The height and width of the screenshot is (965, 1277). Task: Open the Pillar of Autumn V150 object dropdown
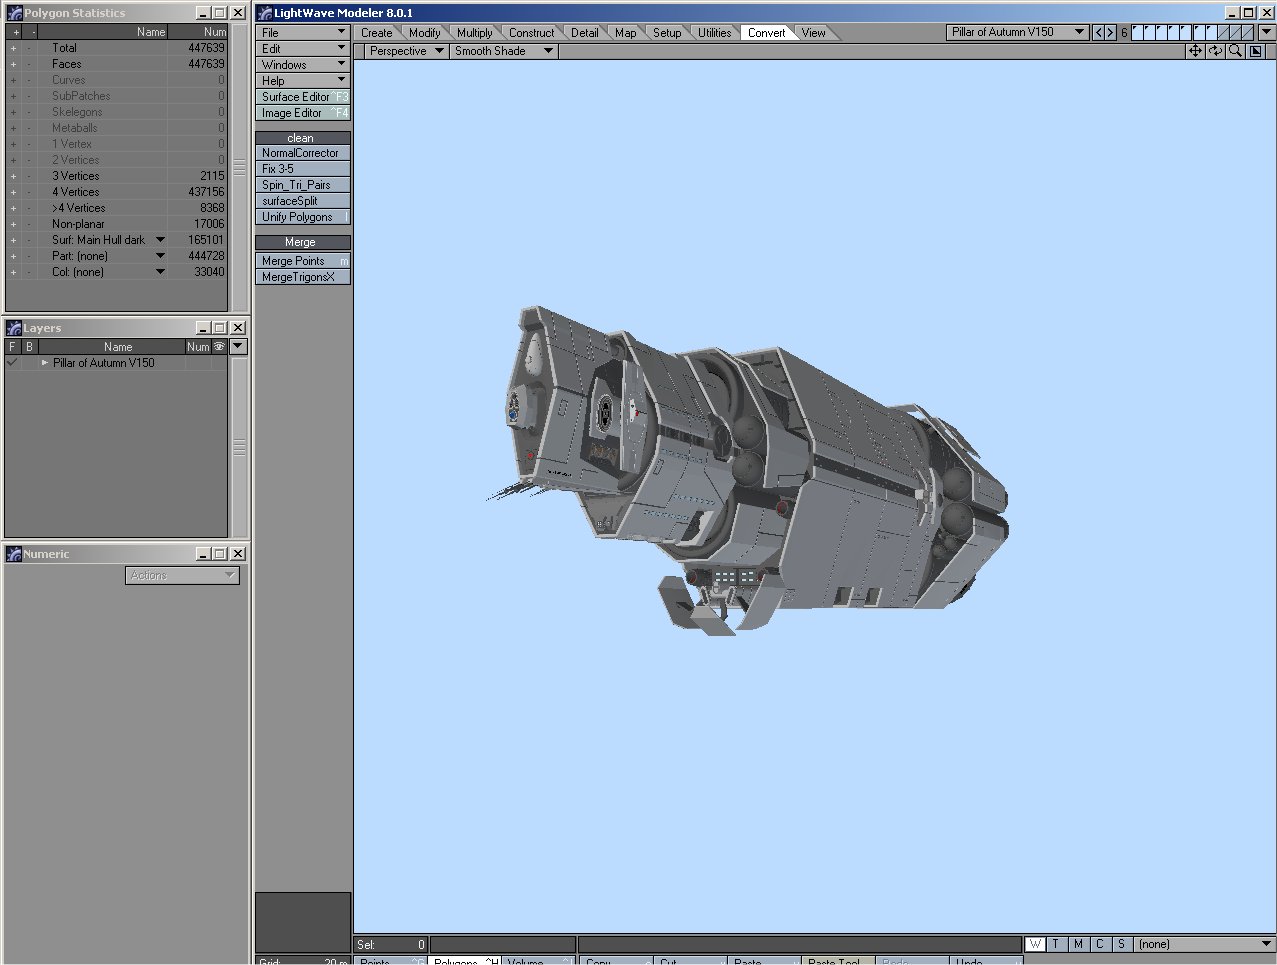tap(1018, 32)
